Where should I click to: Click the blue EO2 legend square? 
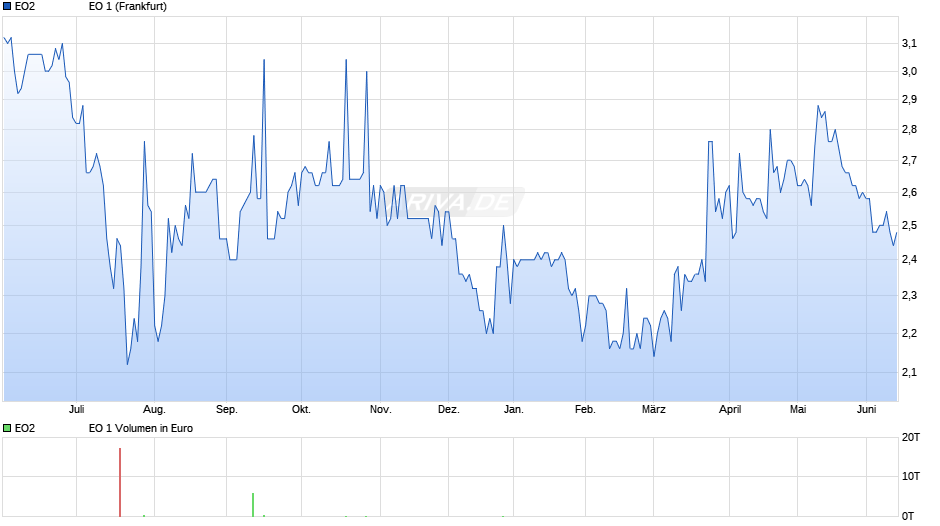tap(7, 7)
